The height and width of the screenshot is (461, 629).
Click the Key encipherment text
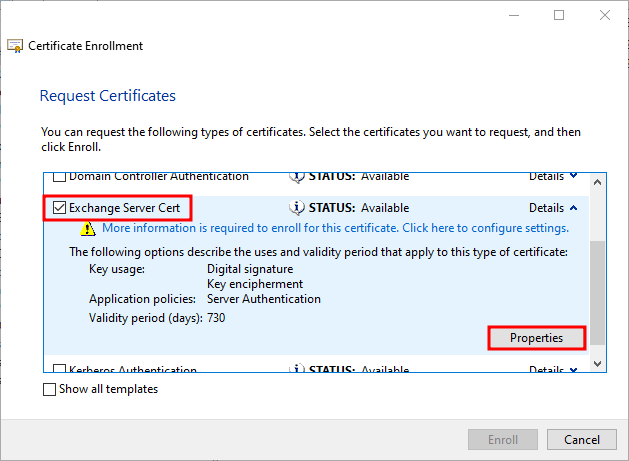pos(255,284)
